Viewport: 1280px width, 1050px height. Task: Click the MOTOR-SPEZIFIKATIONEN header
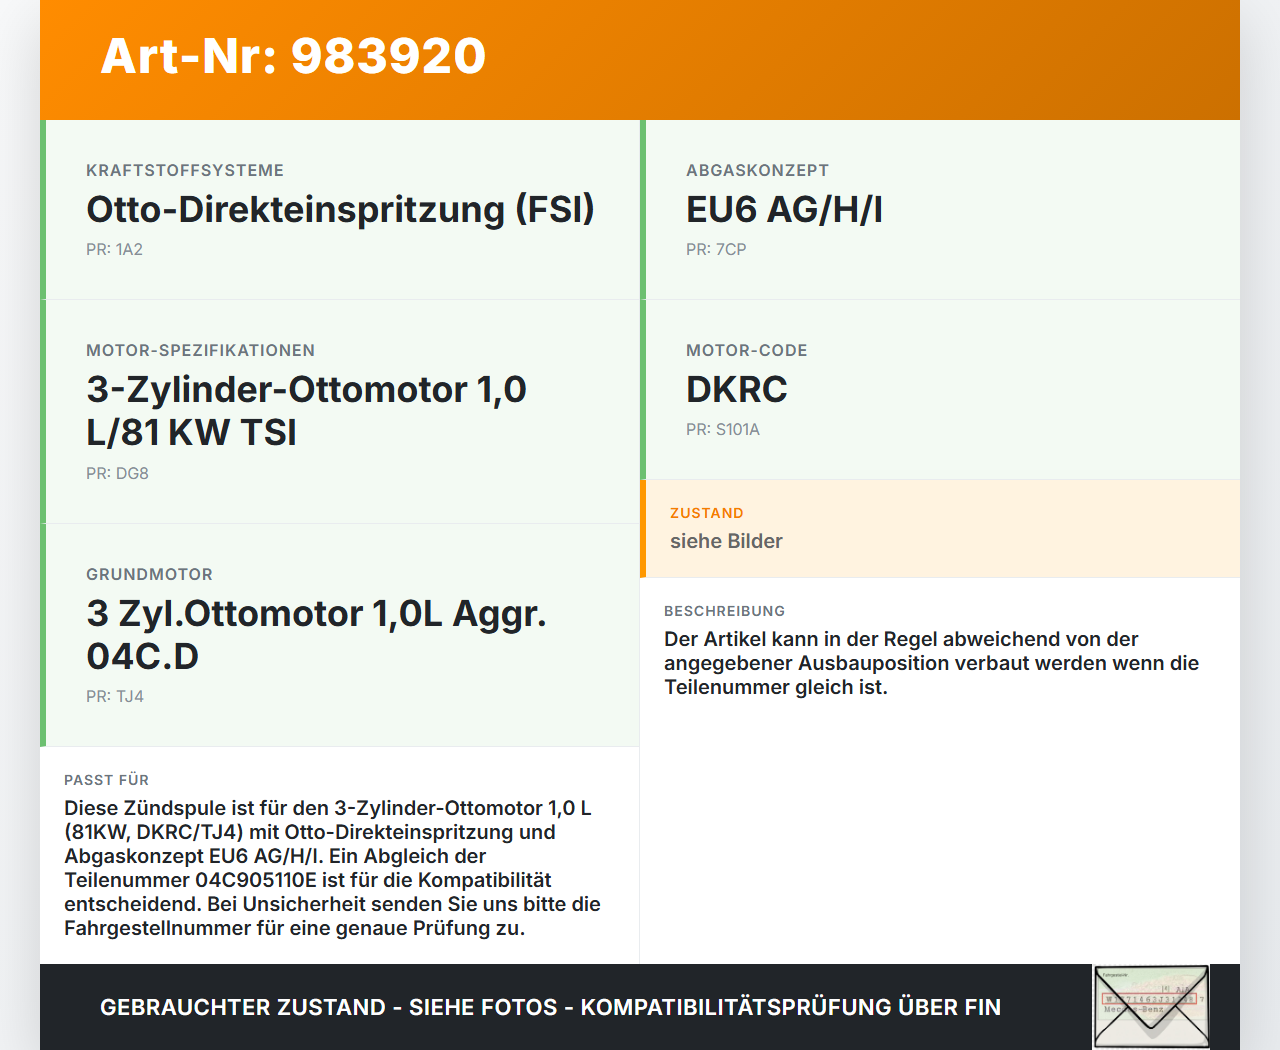point(200,350)
